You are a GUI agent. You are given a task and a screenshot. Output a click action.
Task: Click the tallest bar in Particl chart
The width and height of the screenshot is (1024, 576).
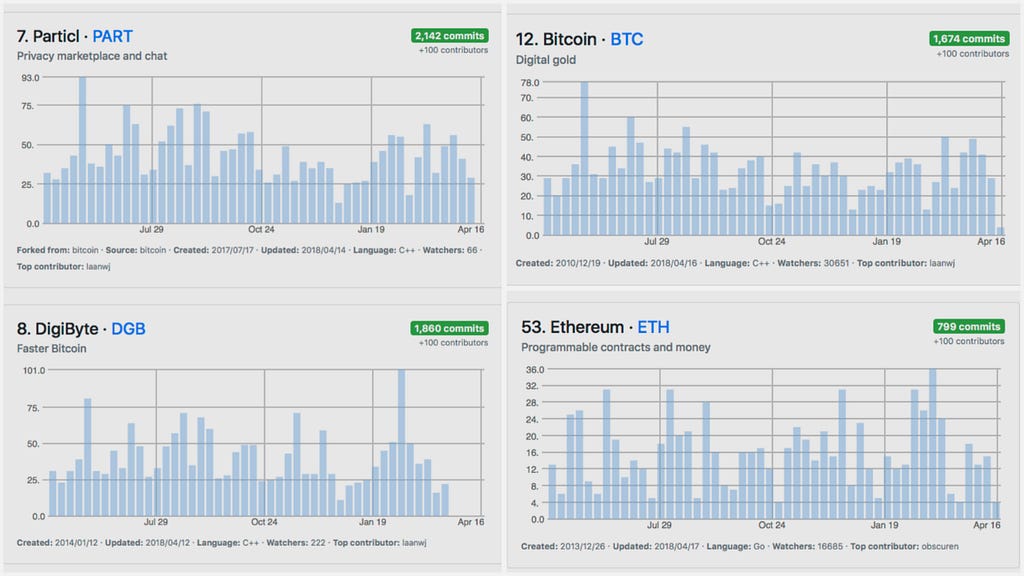coord(83,150)
